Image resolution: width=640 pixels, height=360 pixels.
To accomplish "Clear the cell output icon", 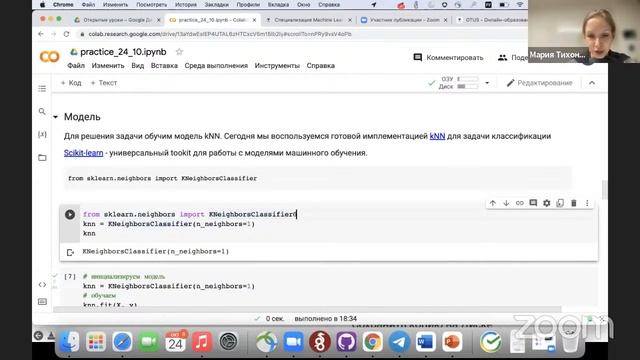I will click(70, 252).
